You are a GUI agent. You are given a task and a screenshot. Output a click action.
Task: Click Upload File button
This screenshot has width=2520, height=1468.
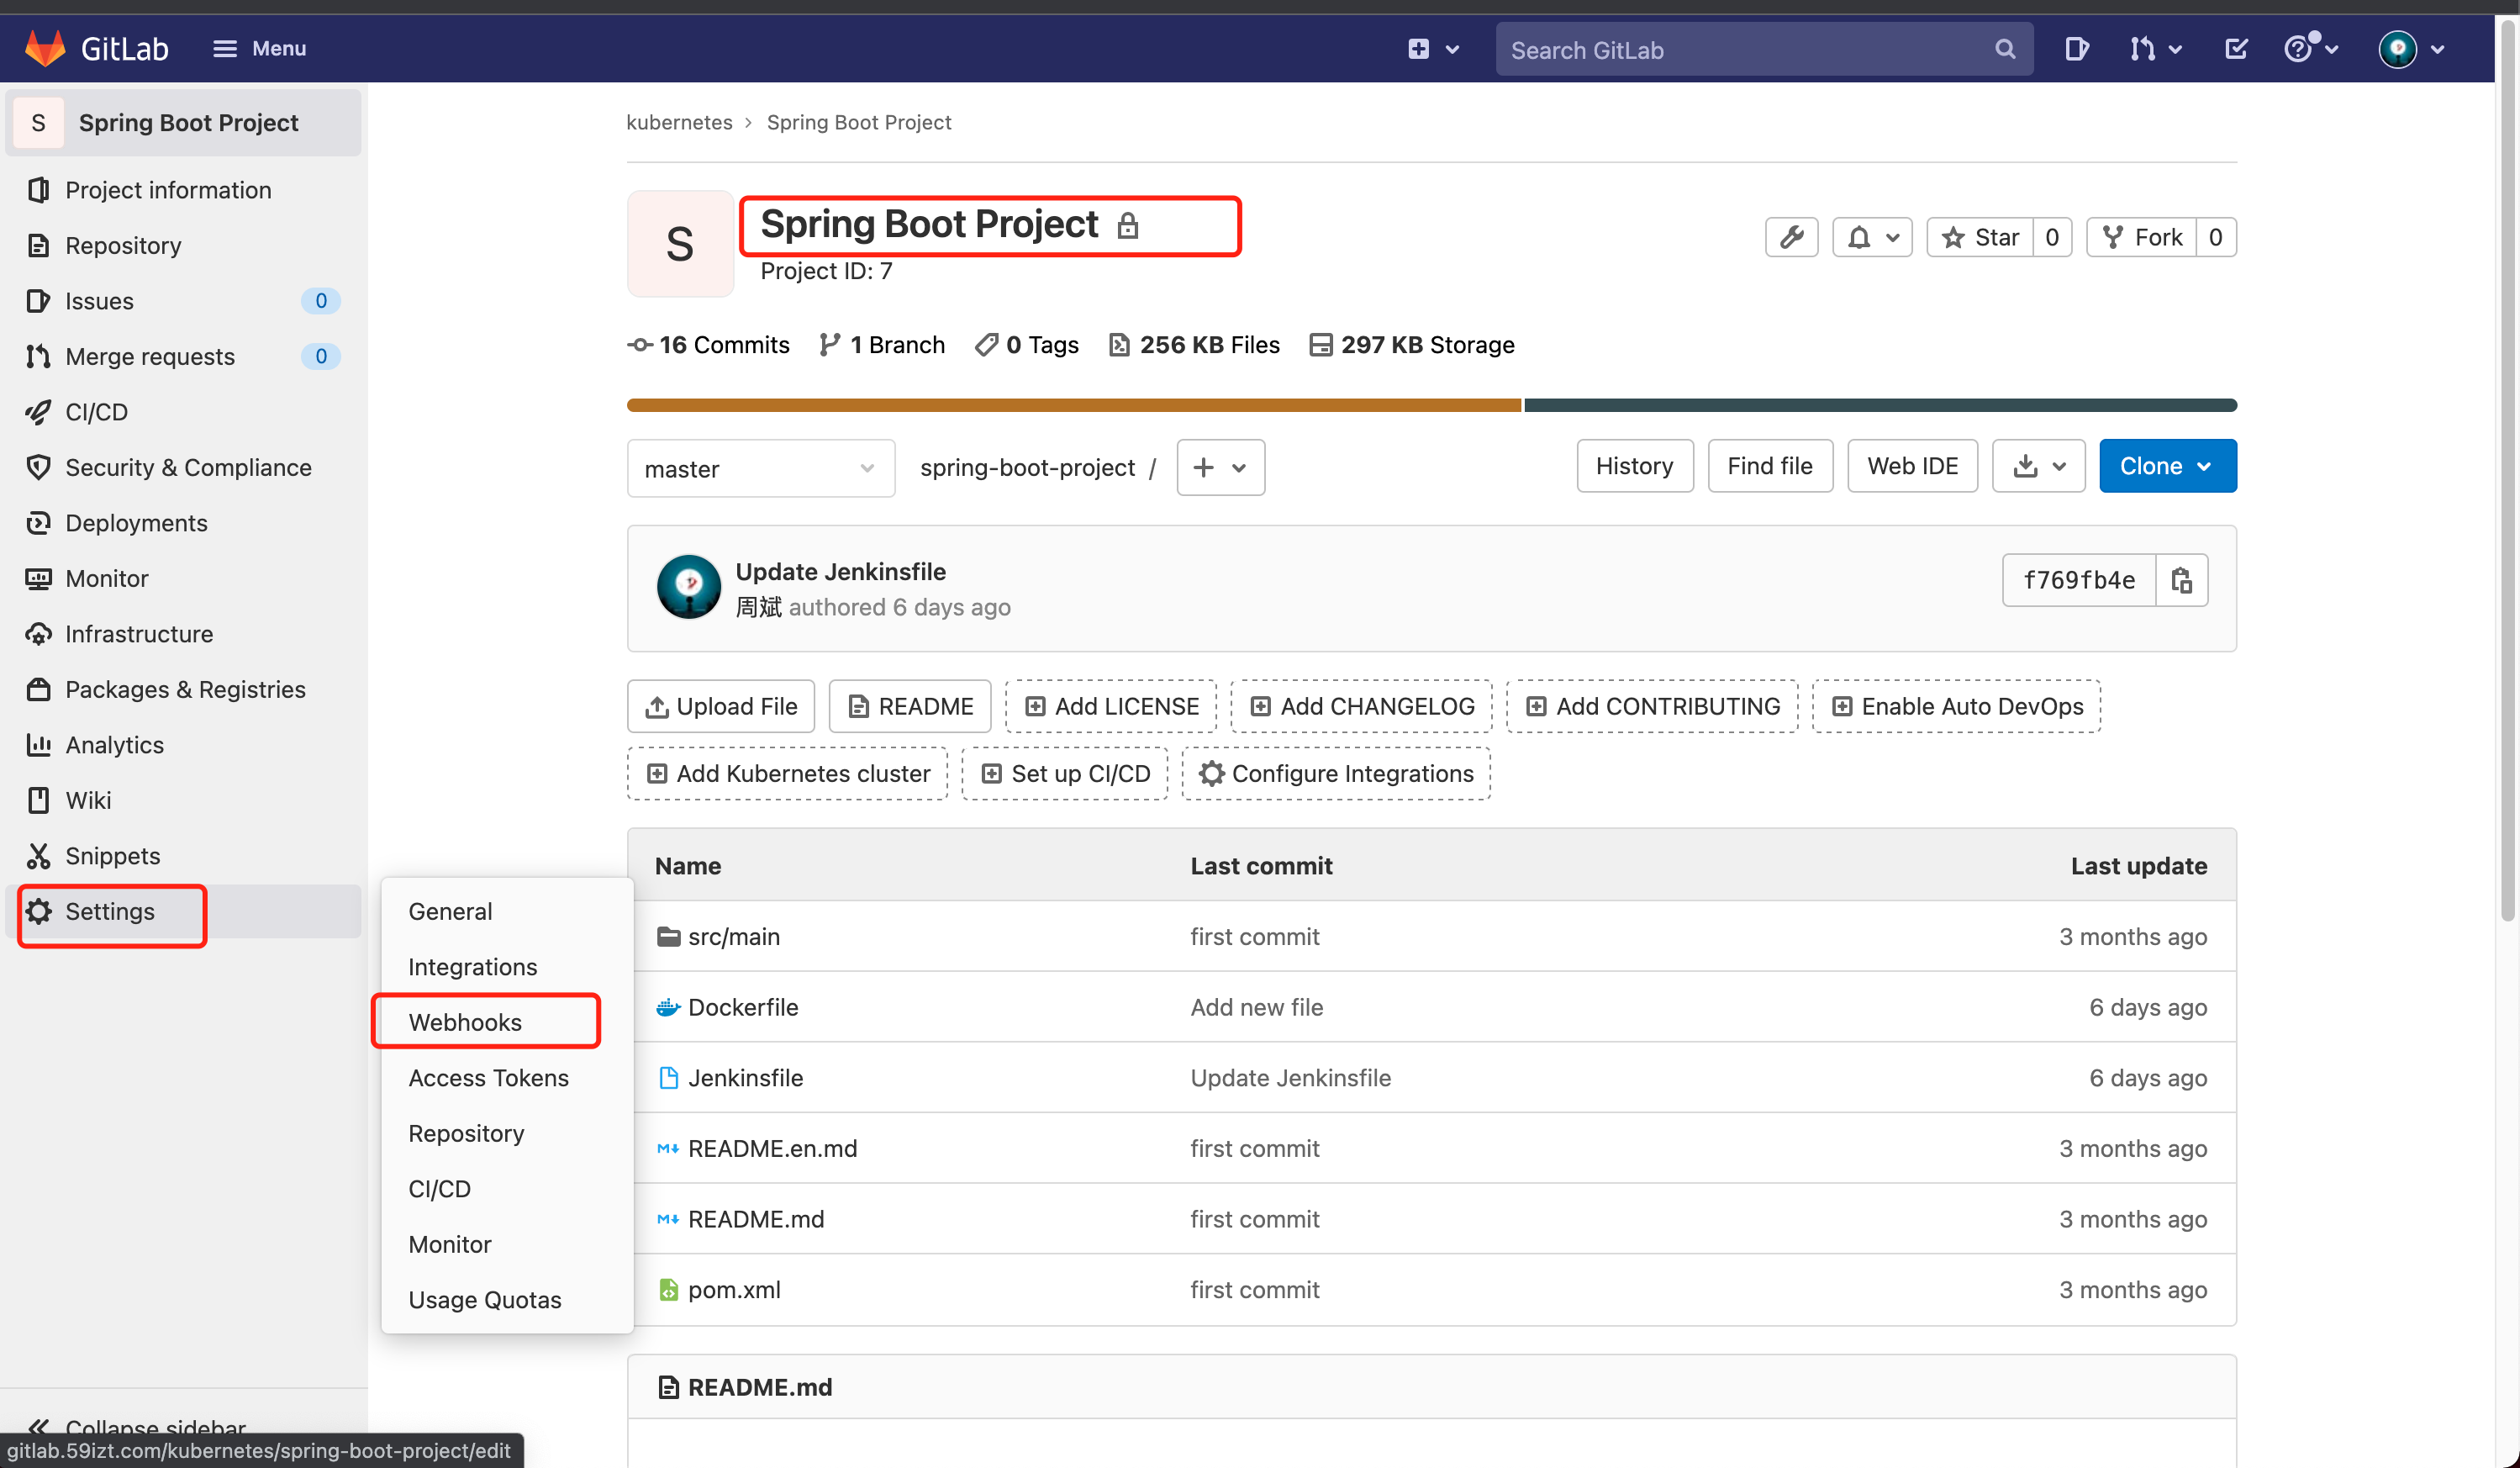[x=721, y=706]
